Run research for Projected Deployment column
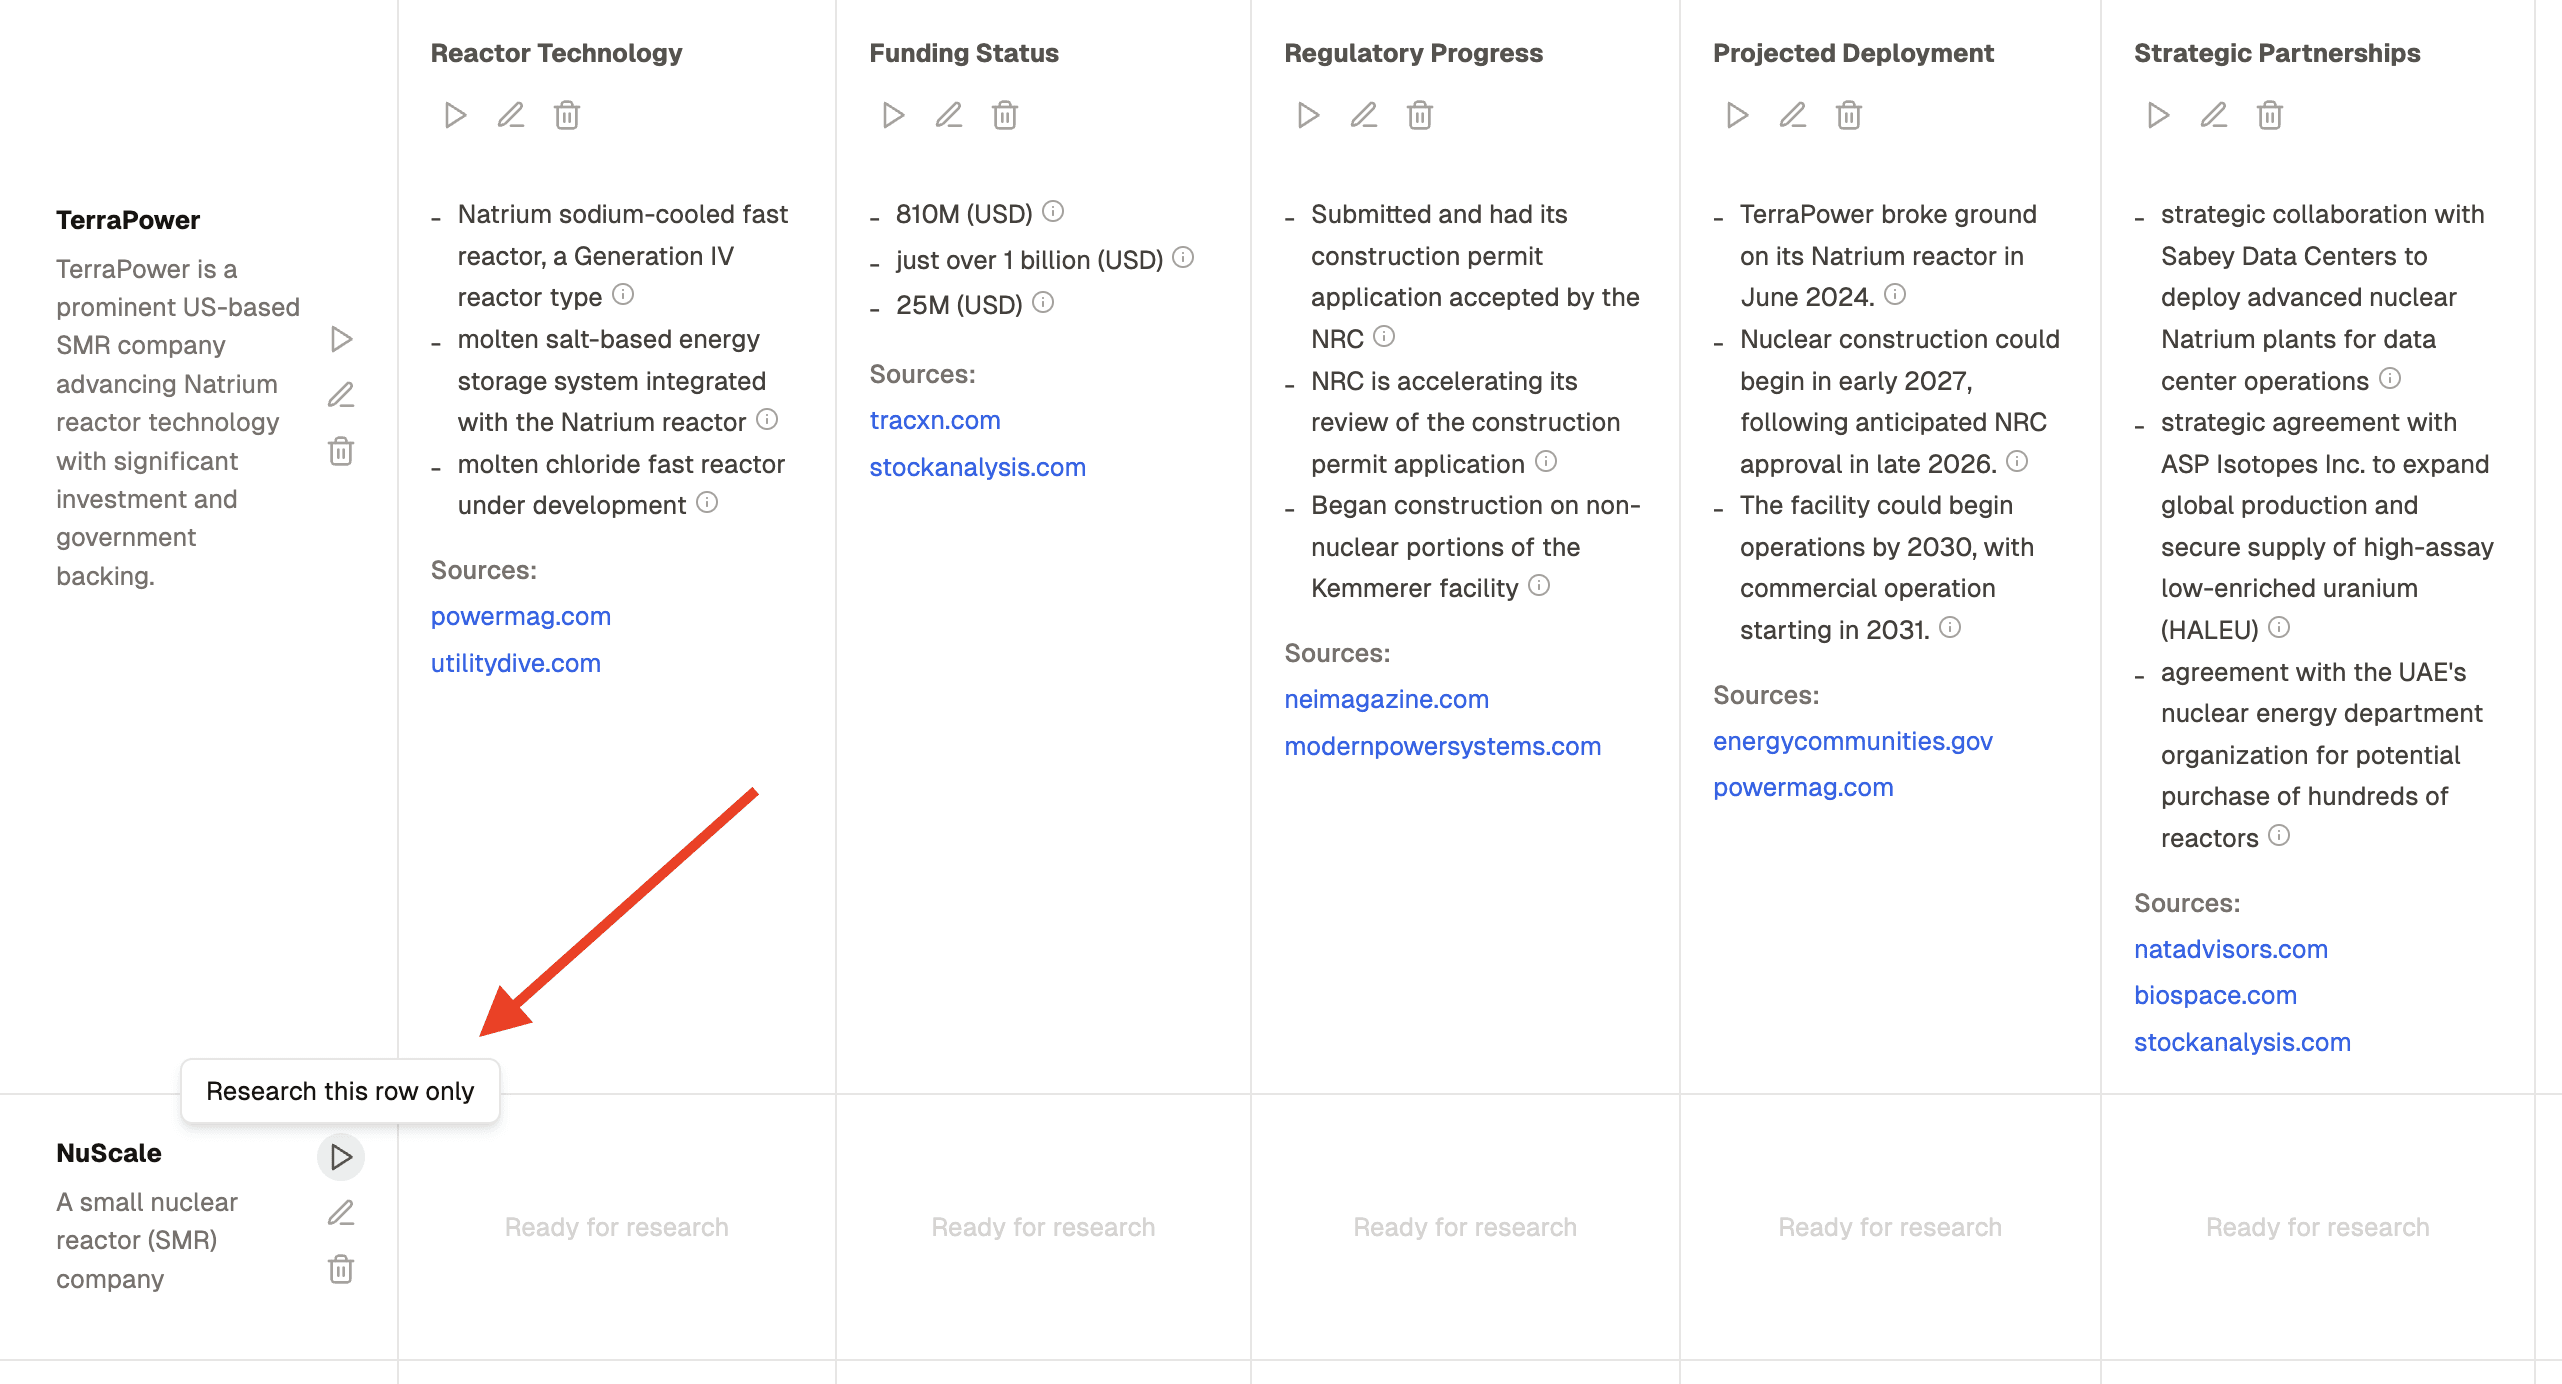 point(1737,115)
